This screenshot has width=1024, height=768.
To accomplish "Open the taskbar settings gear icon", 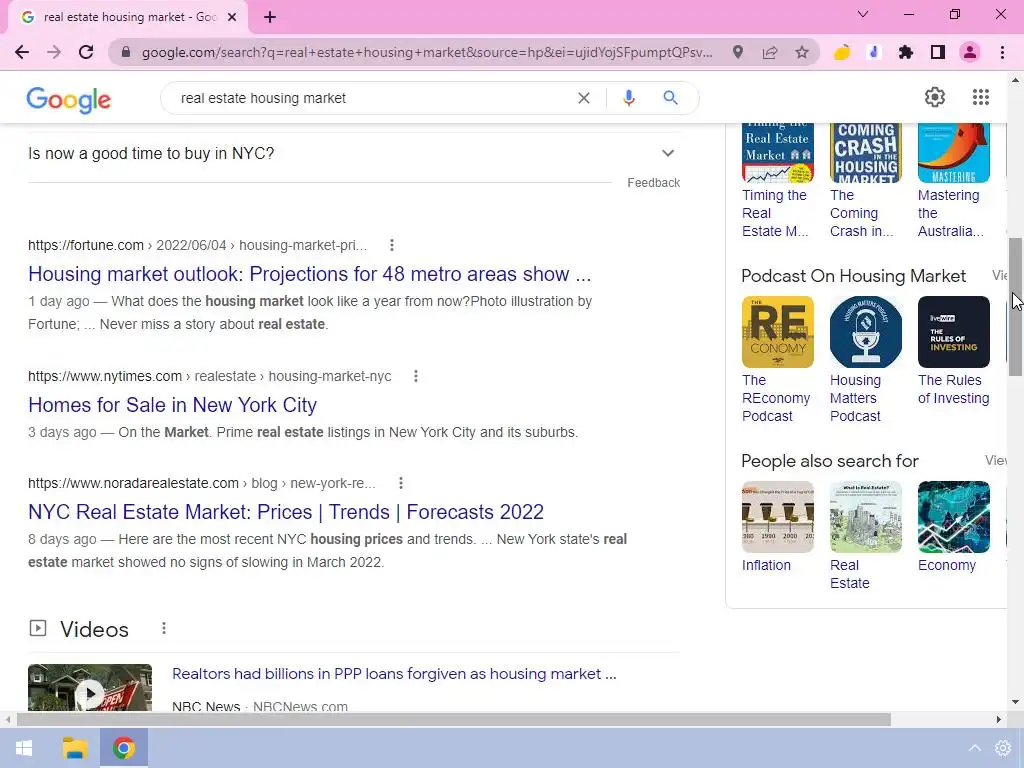I will tap(1003, 748).
